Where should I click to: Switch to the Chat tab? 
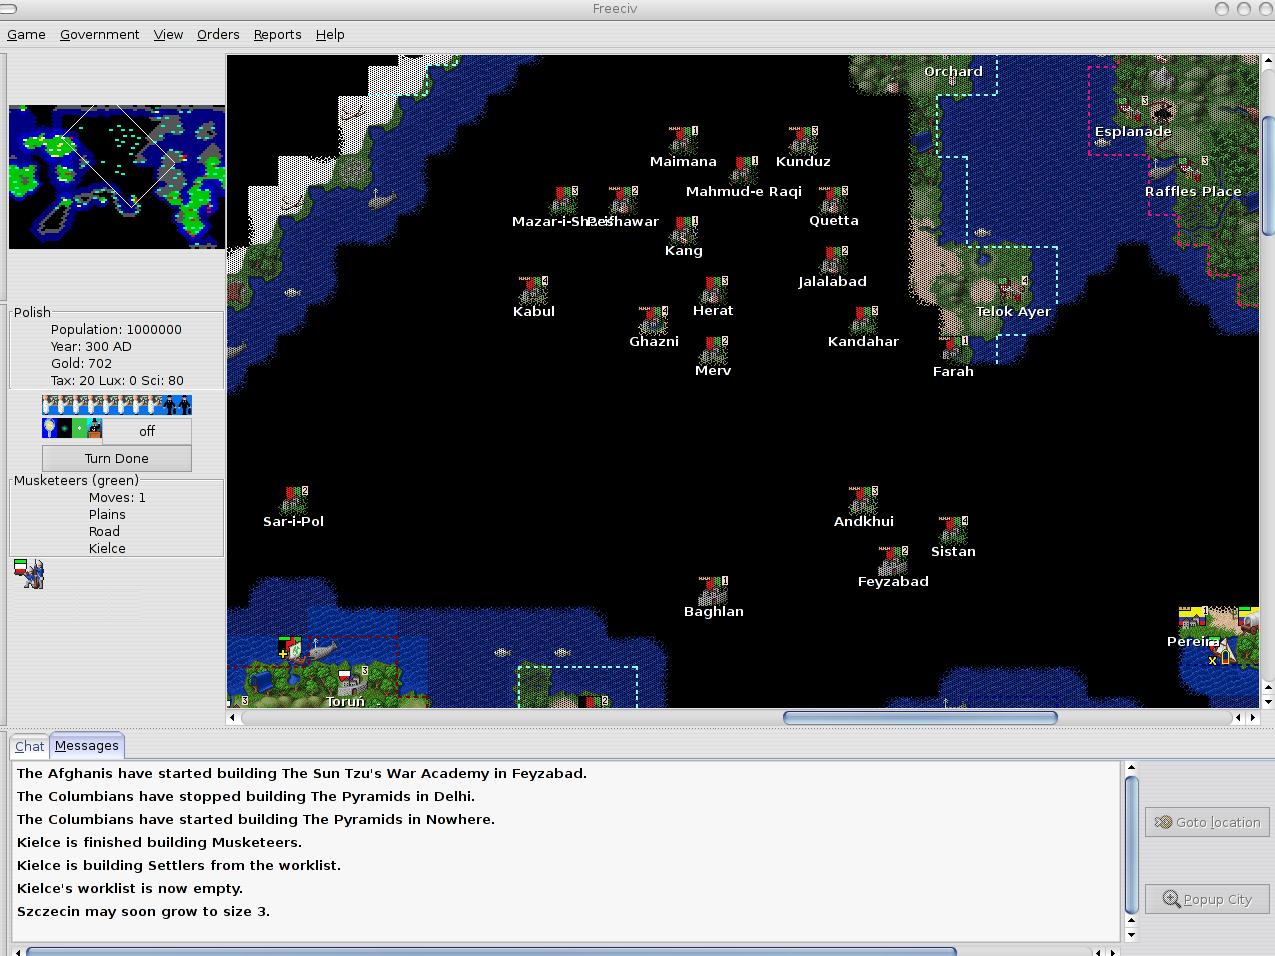29,746
